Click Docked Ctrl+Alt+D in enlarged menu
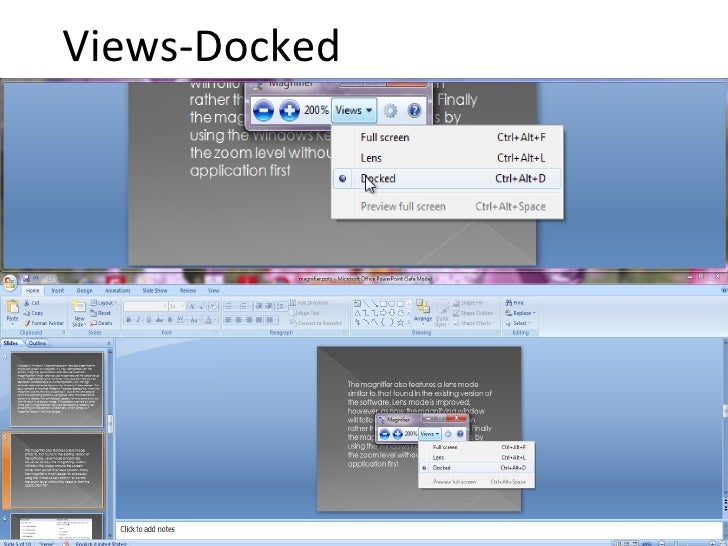Viewport: 728px width, 546px height. [447, 178]
